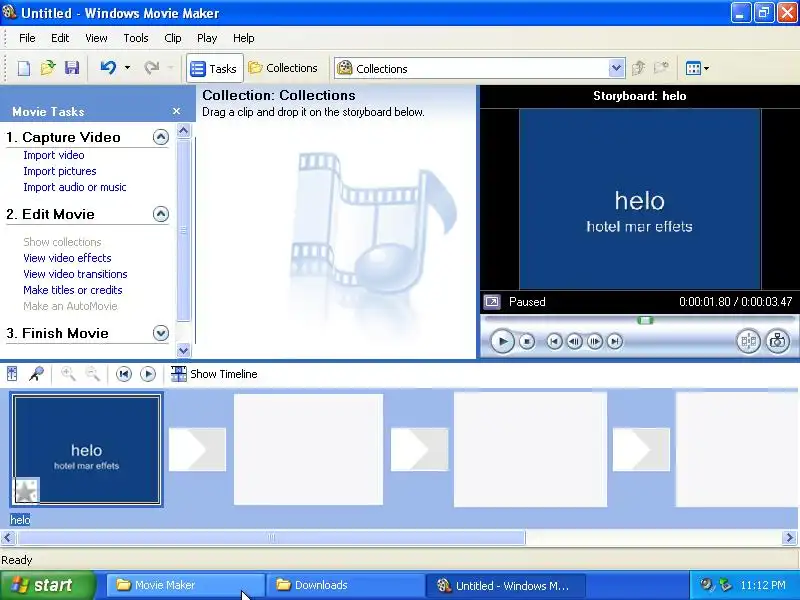Click the storyboard scroll left arrow
The height and width of the screenshot is (600, 800).
pos(8,537)
